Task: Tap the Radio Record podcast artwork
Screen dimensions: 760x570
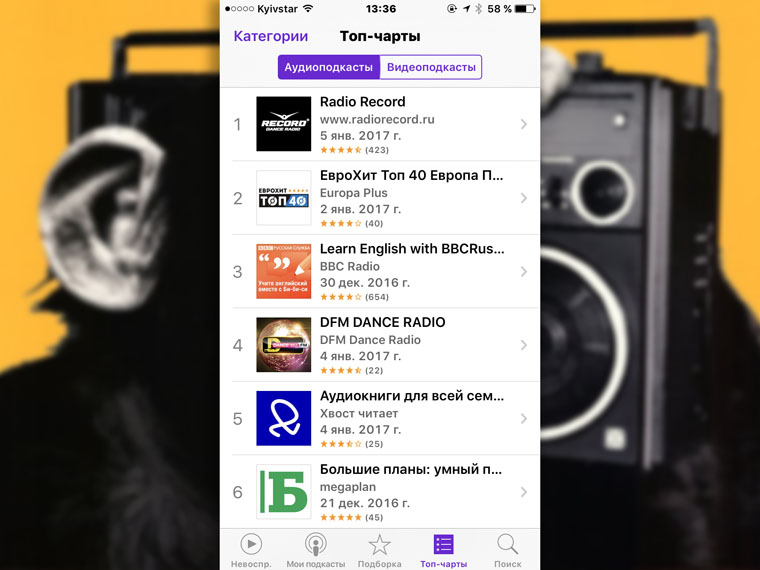Action: tap(284, 124)
